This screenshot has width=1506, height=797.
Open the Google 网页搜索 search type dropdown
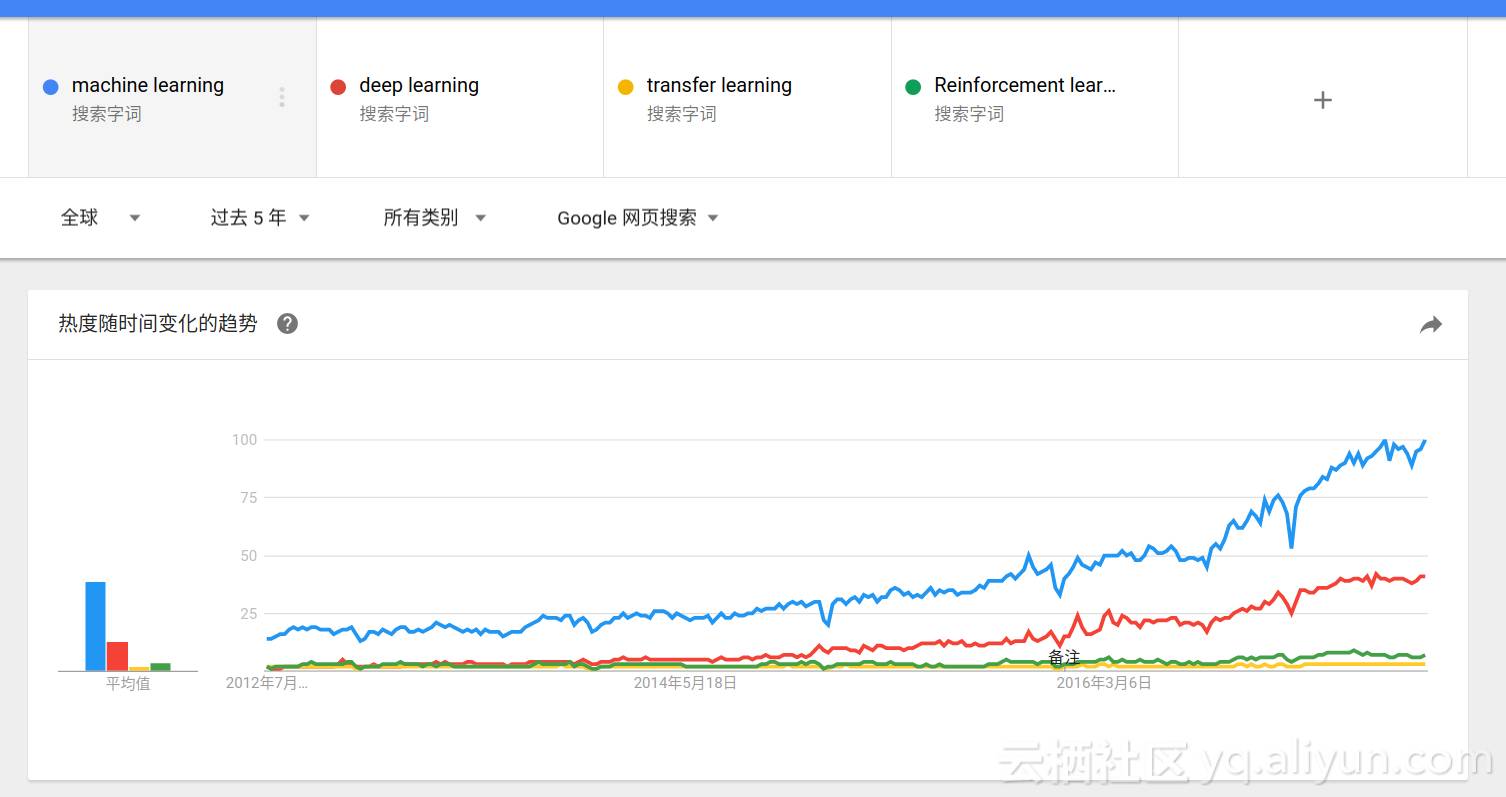click(x=638, y=218)
